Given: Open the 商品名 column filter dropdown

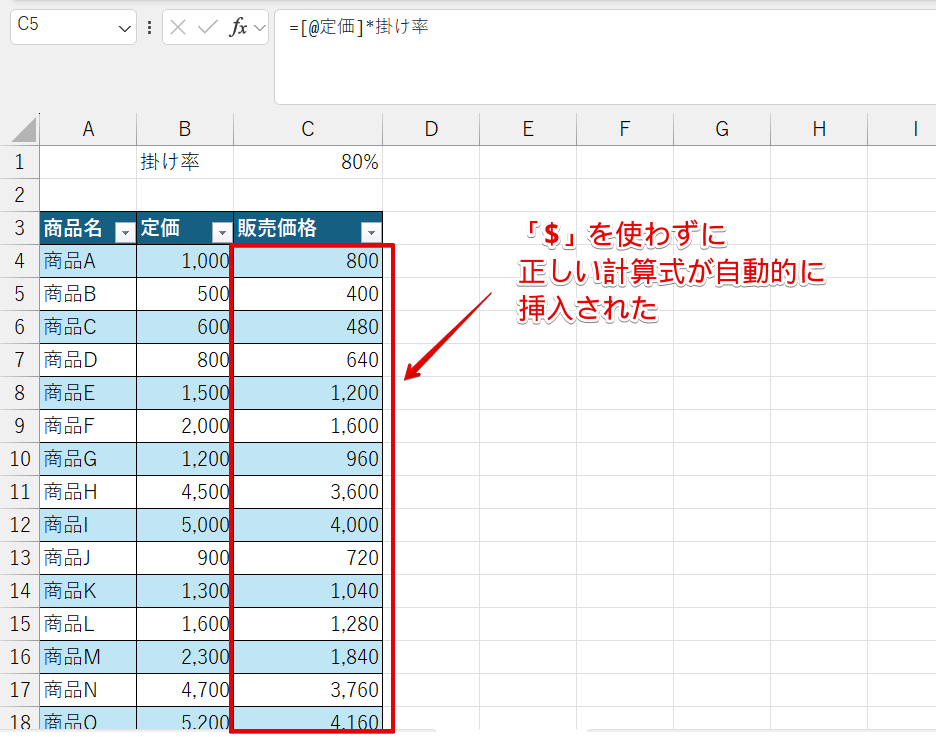Looking at the screenshot, I should (125, 232).
